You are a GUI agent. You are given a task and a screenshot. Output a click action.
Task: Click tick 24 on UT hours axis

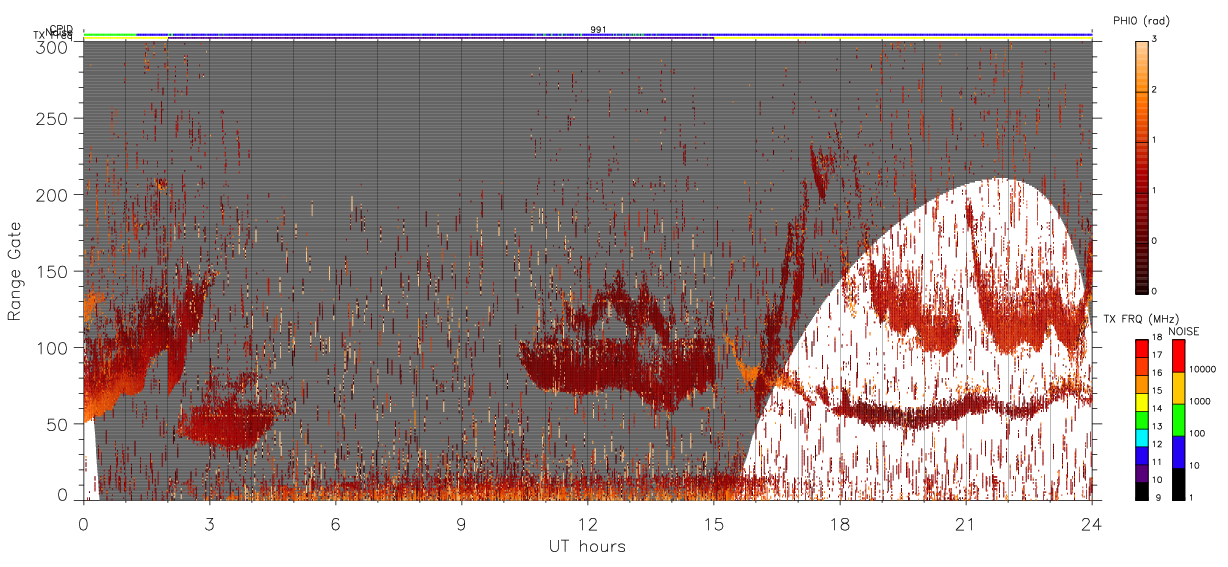[x=1092, y=522]
